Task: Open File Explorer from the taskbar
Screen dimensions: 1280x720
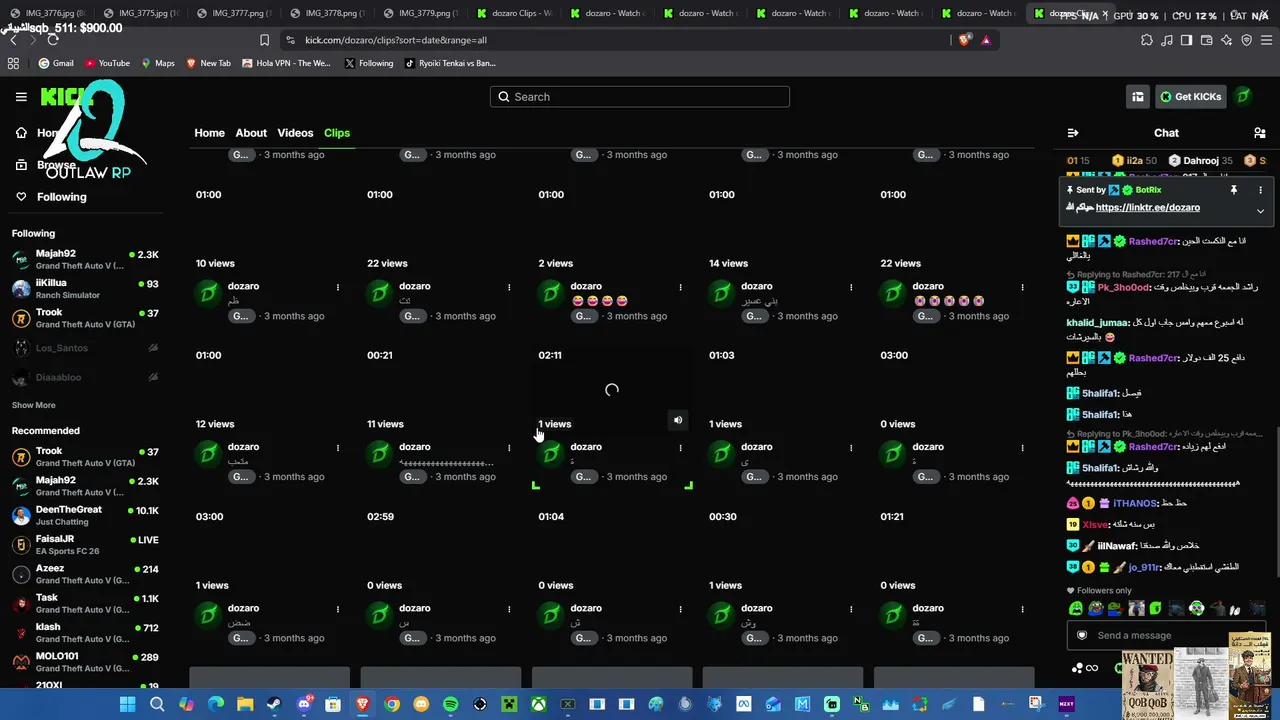Action: tap(245, 704)
